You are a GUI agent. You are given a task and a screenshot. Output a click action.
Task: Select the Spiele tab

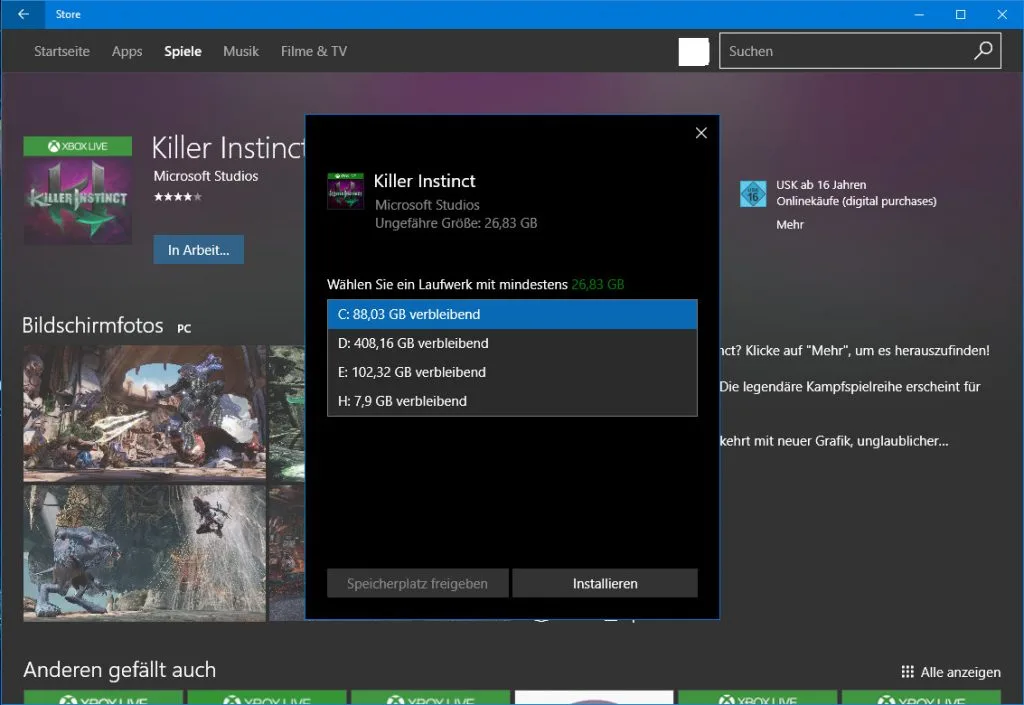(183, 51)
